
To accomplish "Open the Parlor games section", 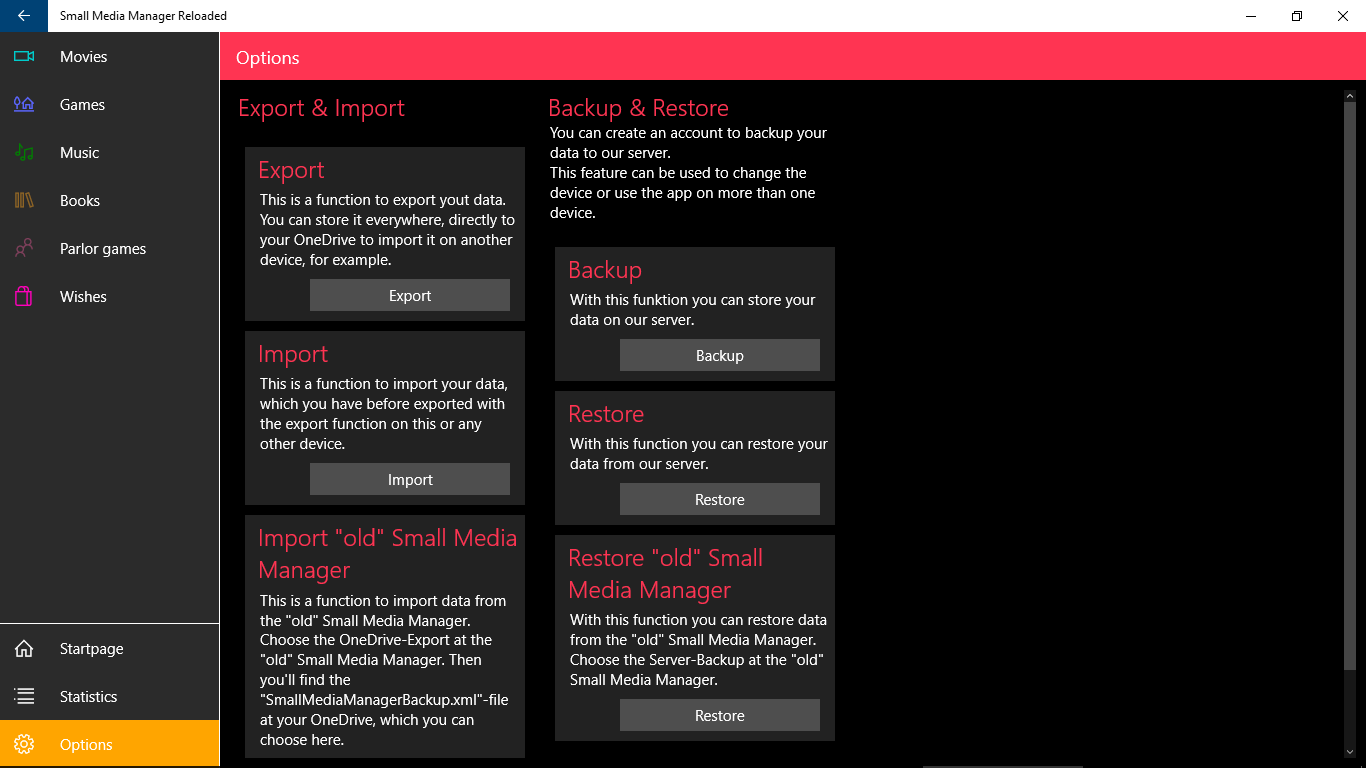I will (x=109, y=248).
